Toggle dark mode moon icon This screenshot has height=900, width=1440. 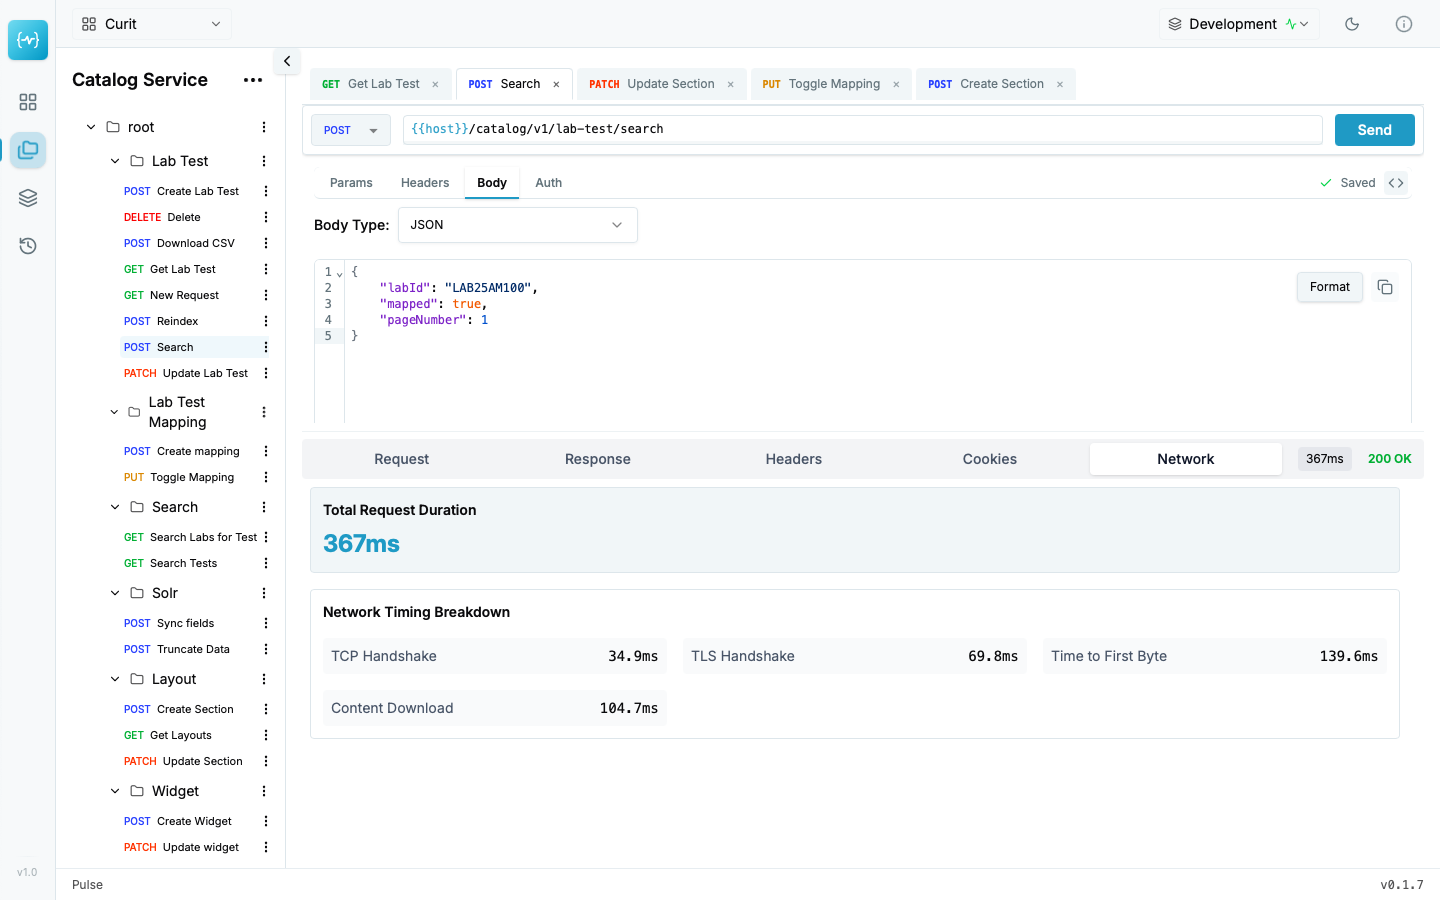point(1352,24)
